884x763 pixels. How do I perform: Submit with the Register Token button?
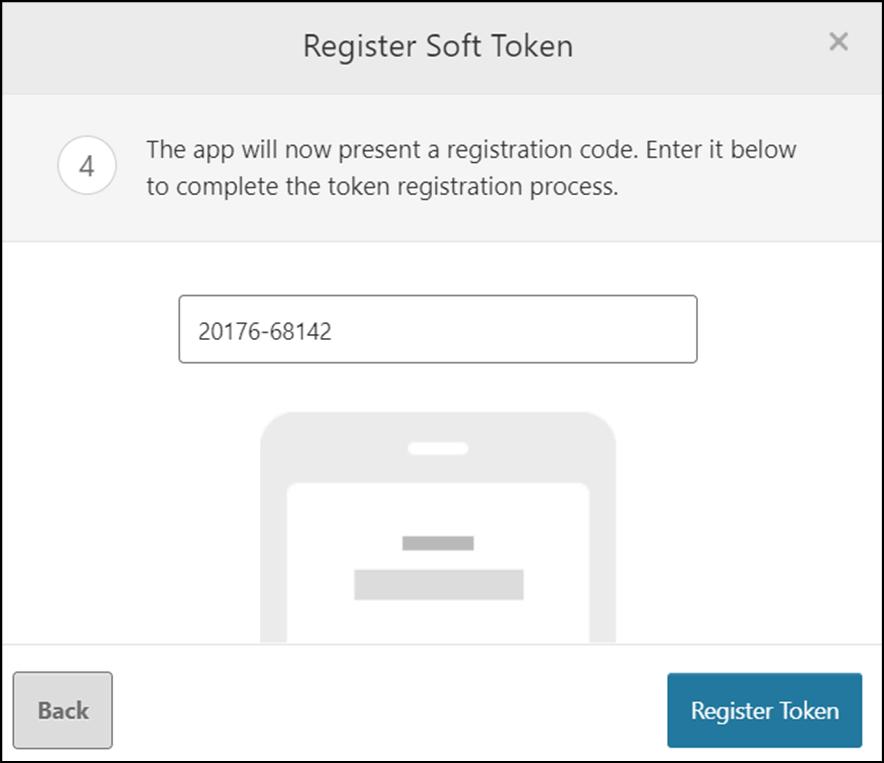764,711
